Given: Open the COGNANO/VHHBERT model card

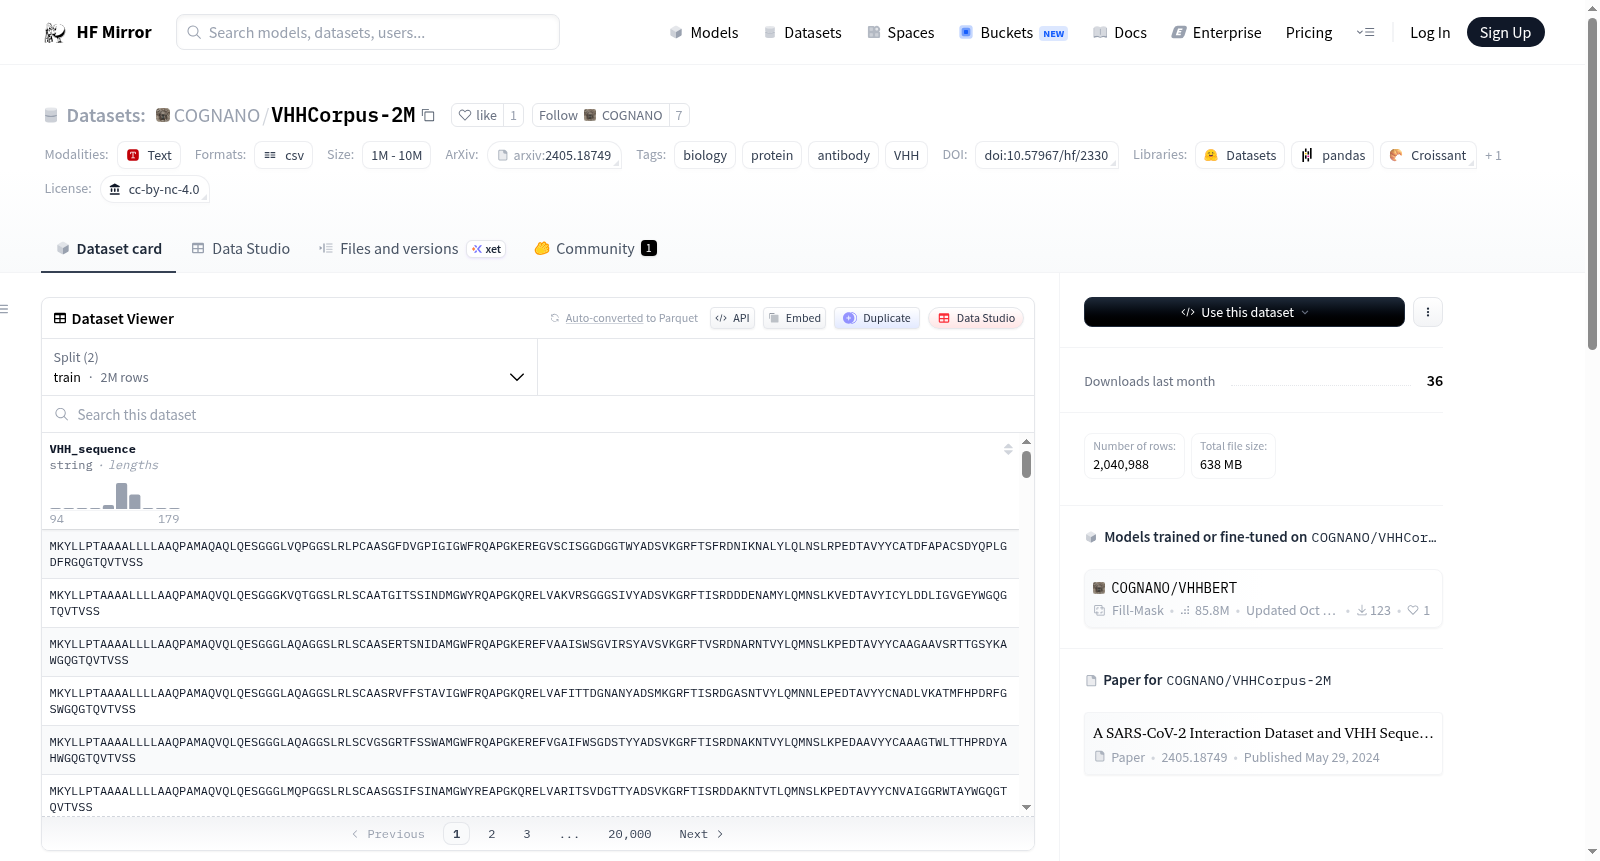Looking at the screenshot, I should (1263, 598).
